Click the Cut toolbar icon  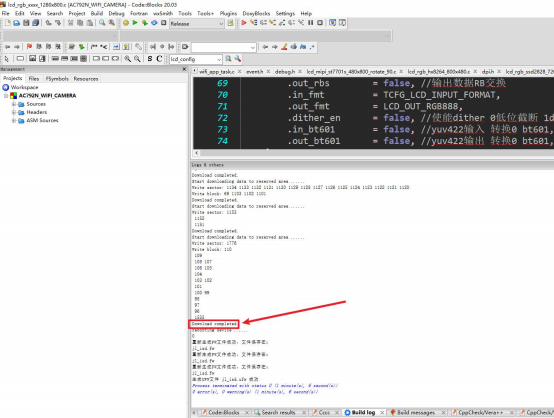coord(71,23)
